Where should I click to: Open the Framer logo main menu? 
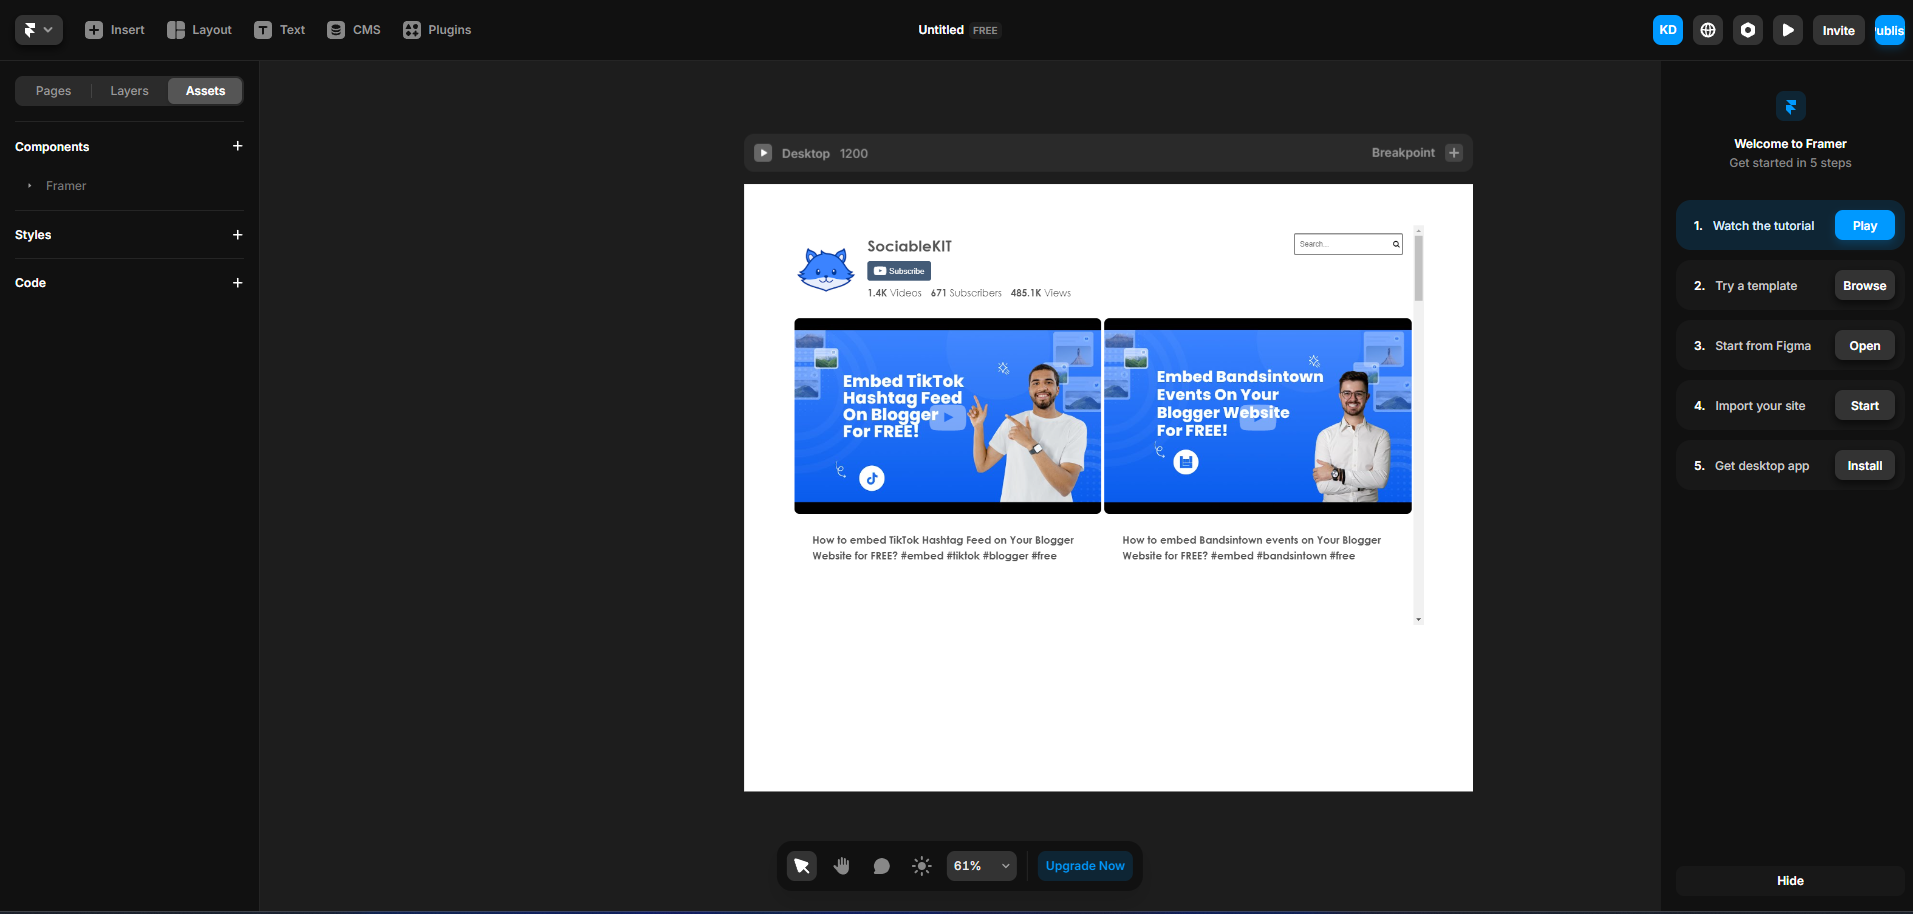38,30
